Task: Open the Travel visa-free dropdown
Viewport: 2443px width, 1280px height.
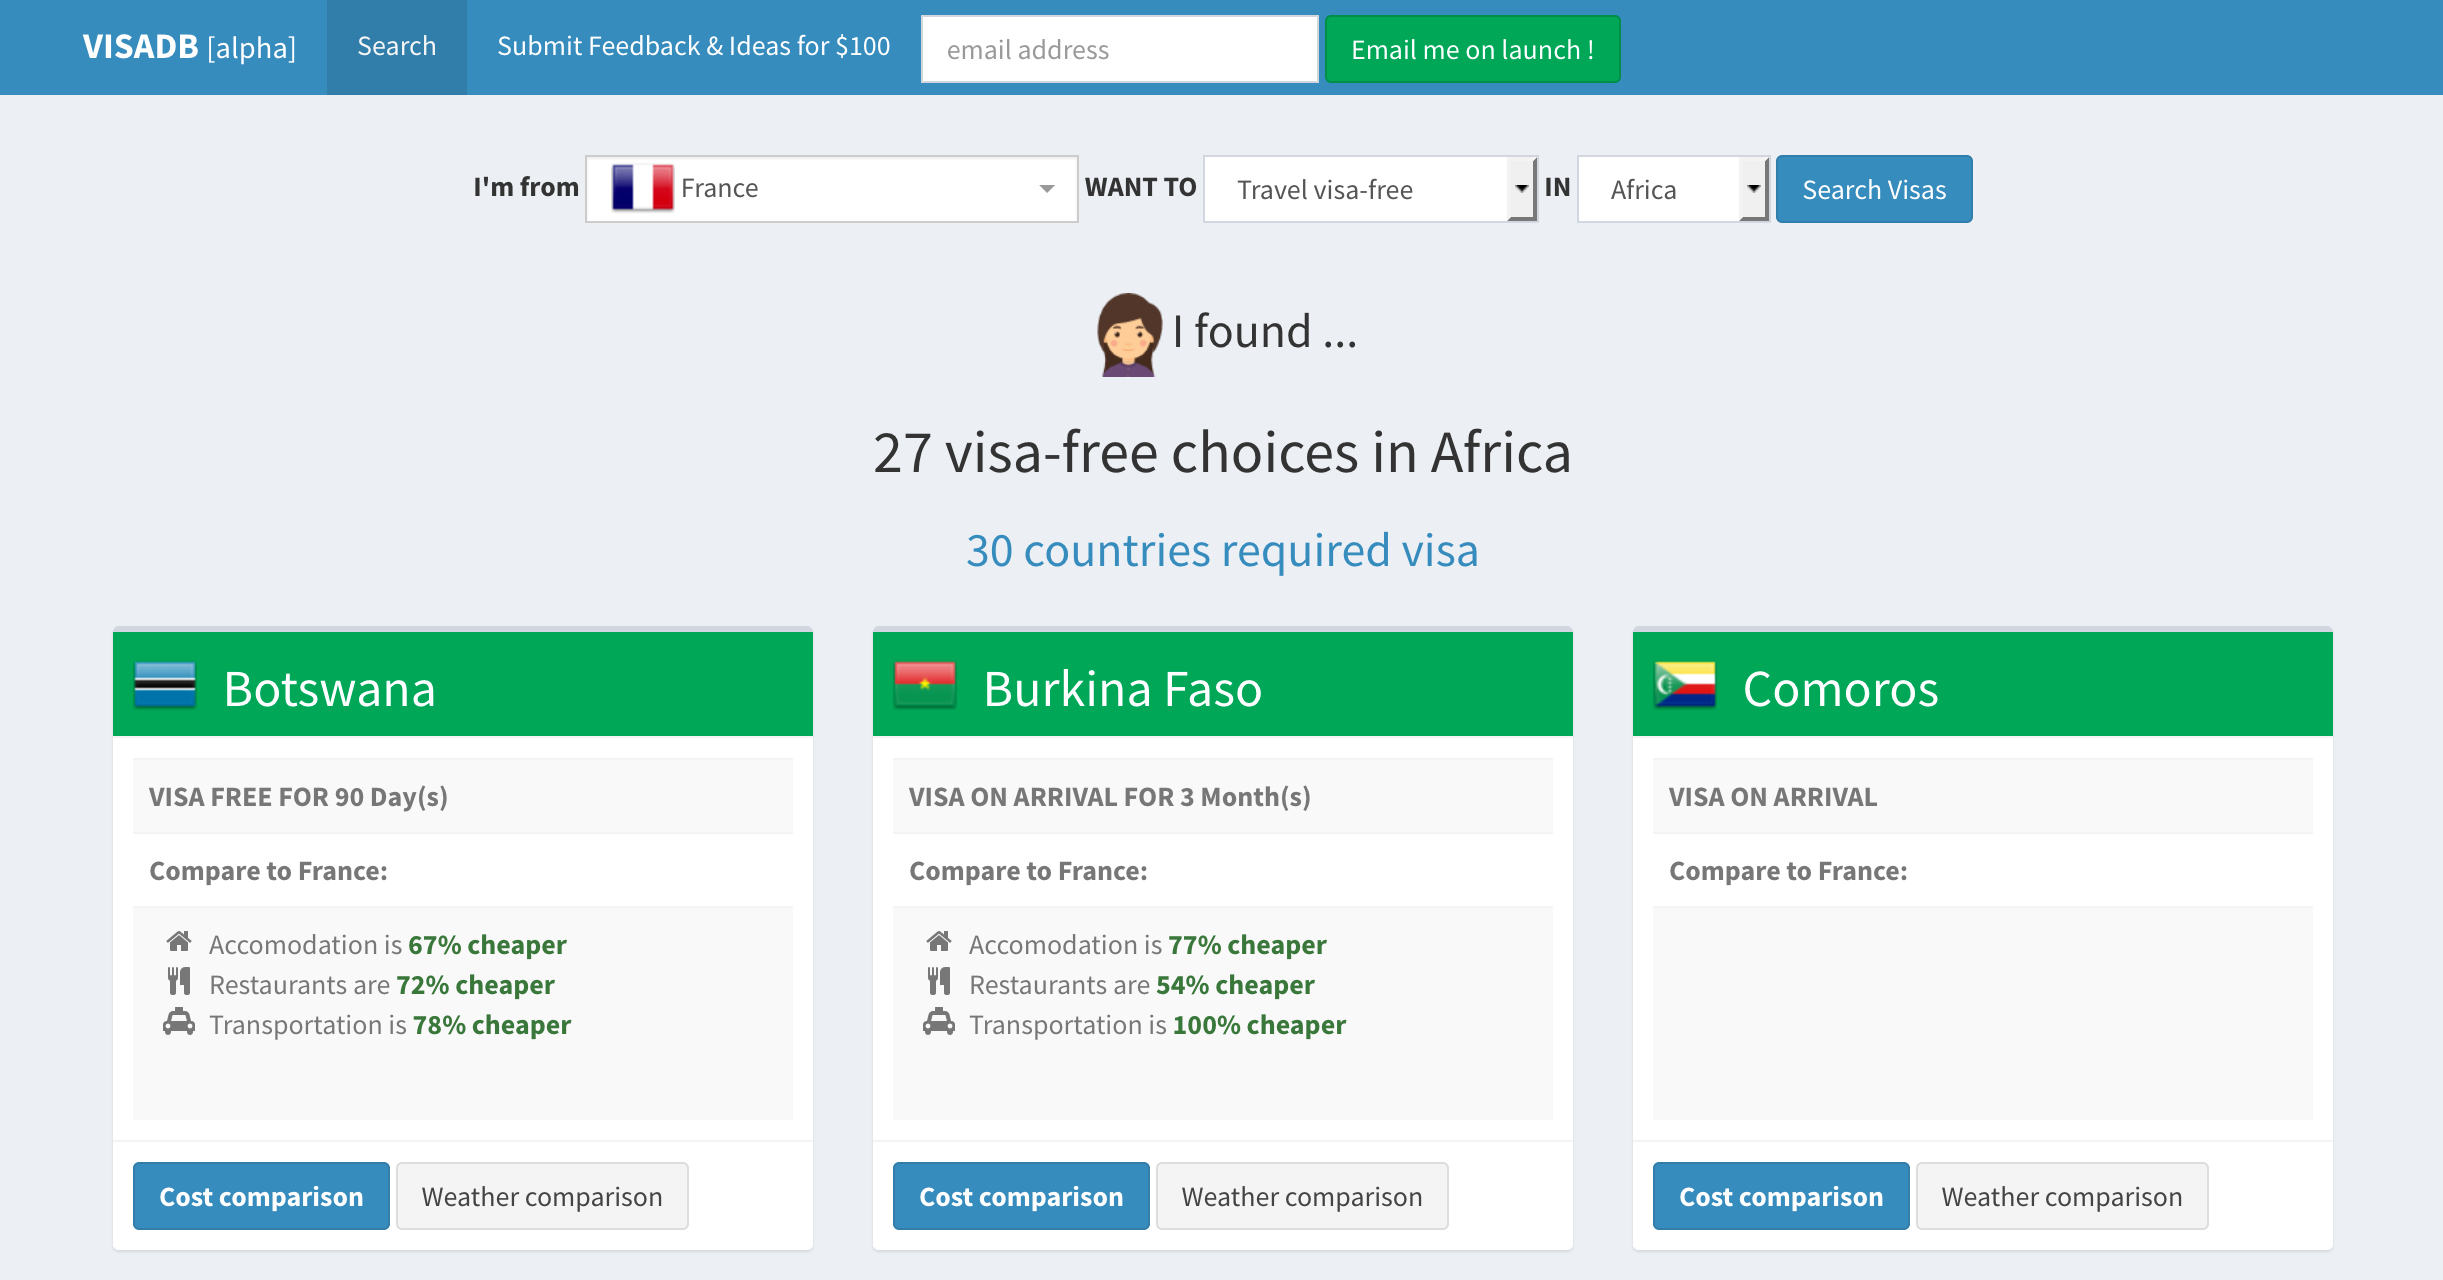Action: [x=1370, y=189]
